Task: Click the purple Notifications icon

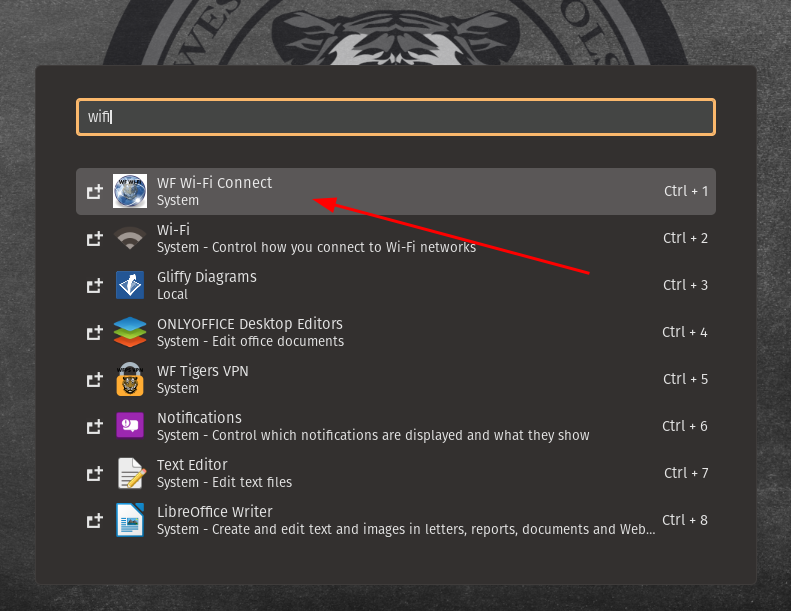Action: click(x=130, y=426)
